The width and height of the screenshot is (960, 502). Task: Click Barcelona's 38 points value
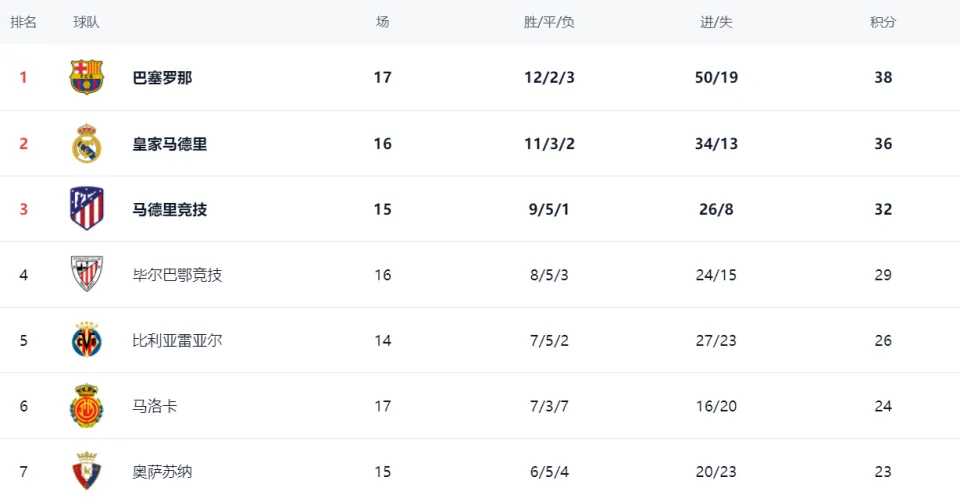pos(883,77)
